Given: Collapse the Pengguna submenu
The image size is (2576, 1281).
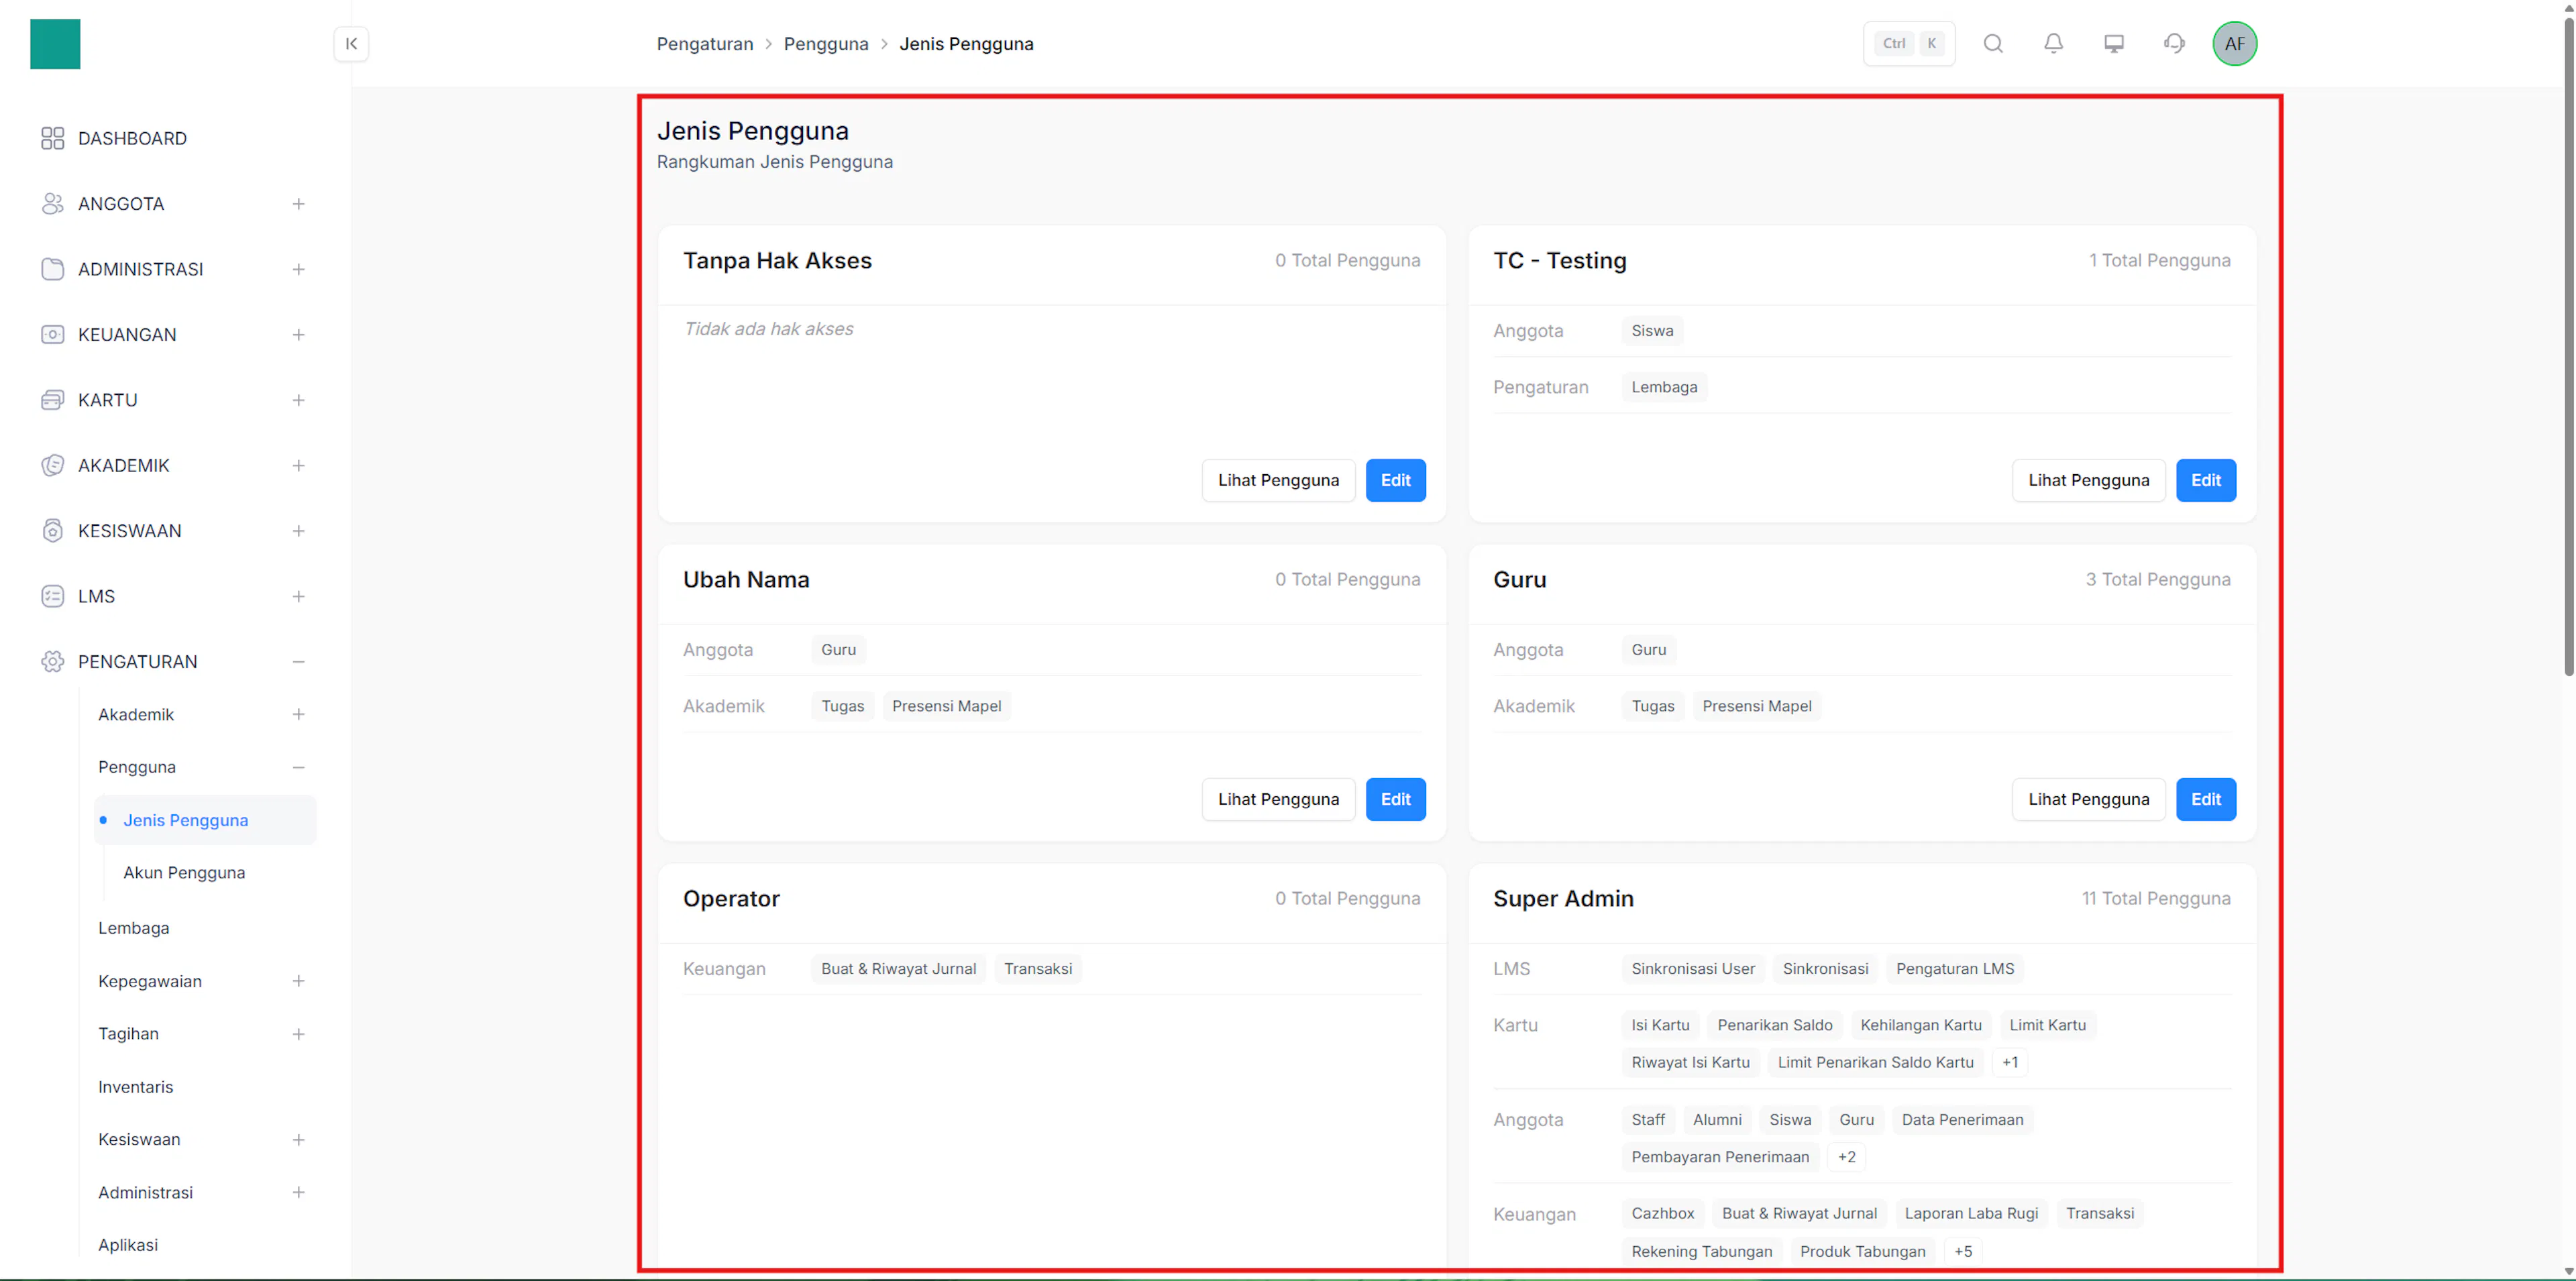Looking at the screenshot, I should 298,768.
